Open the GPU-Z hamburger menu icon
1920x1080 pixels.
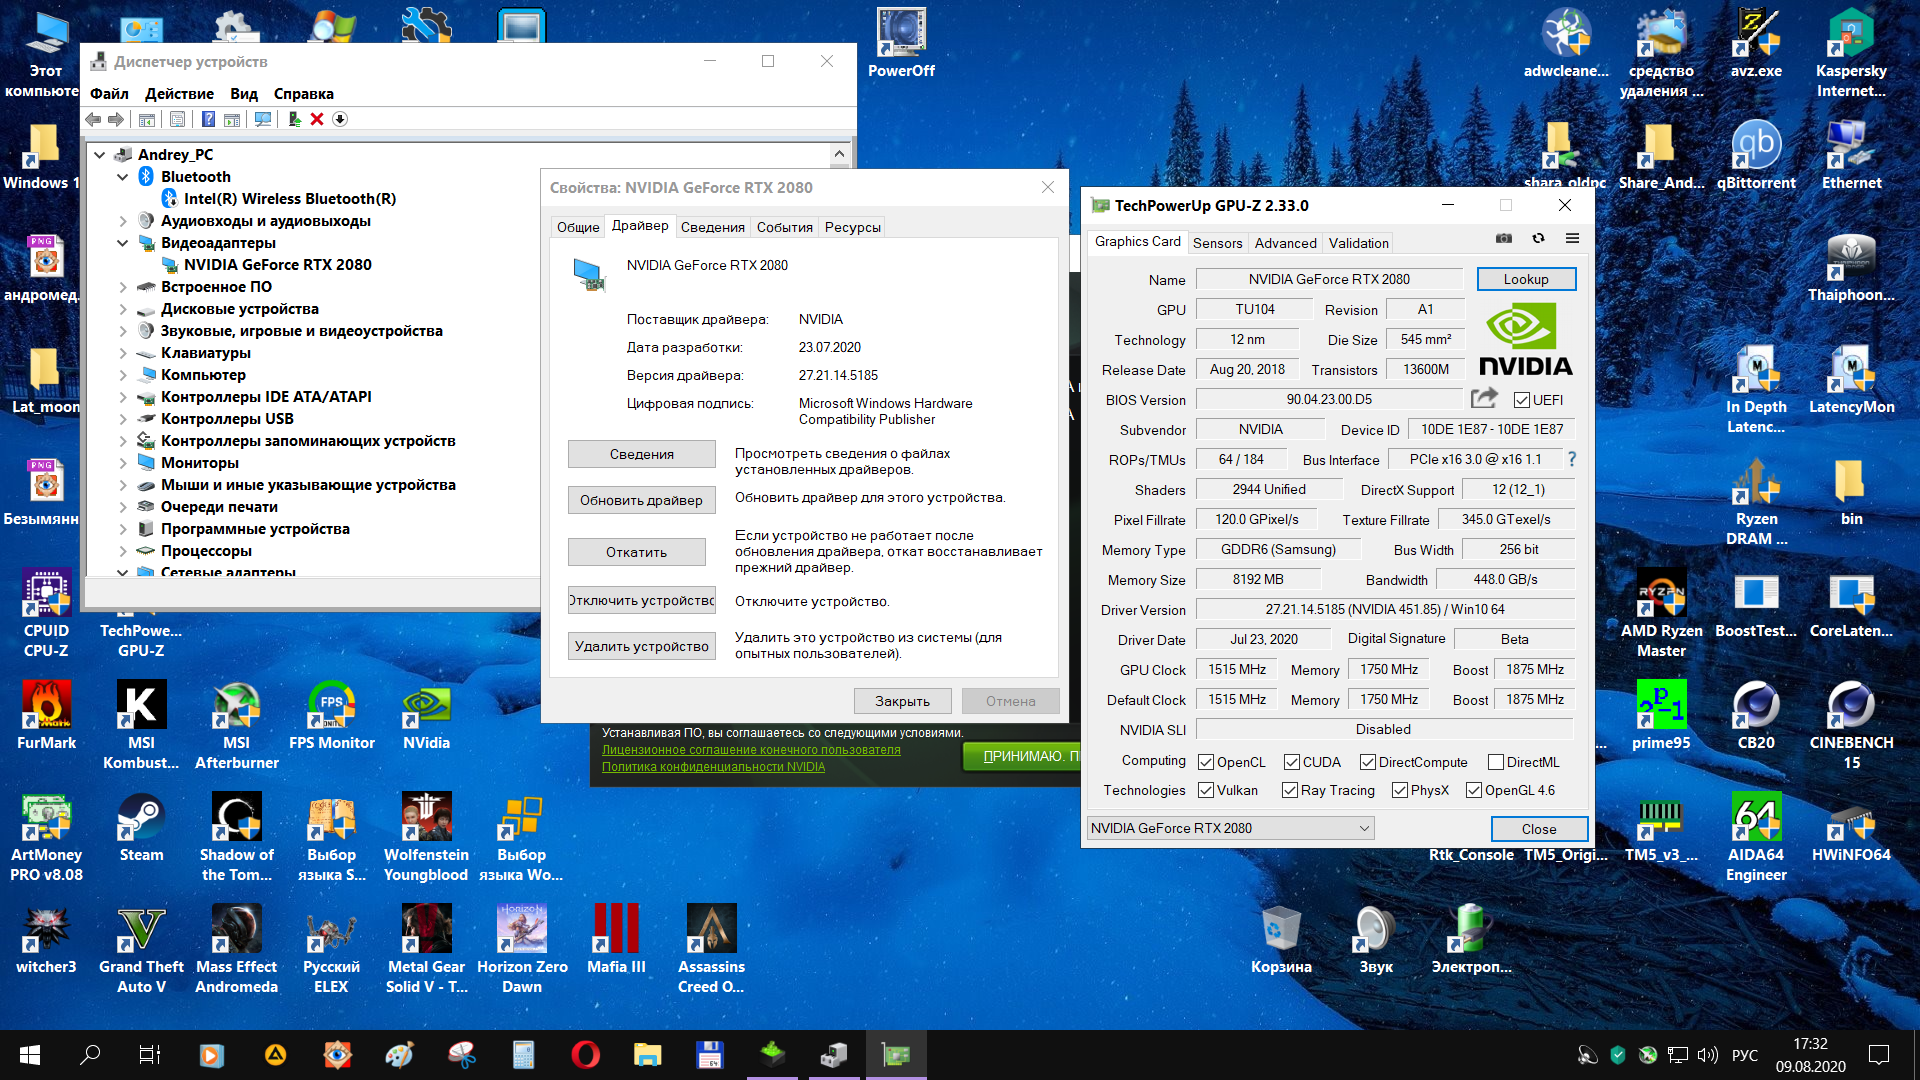click(1572, 239)
